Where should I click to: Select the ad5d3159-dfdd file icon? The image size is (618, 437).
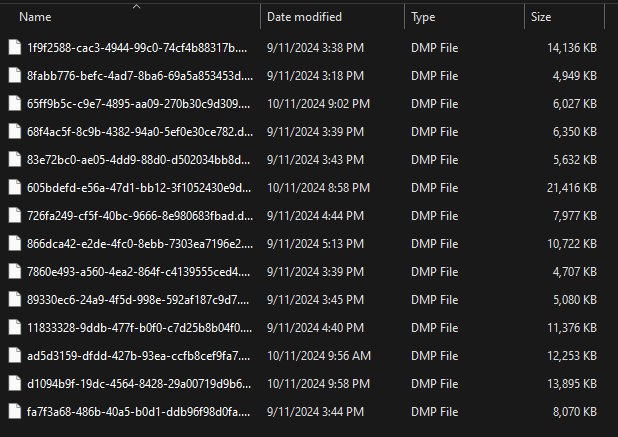(15, 355)
